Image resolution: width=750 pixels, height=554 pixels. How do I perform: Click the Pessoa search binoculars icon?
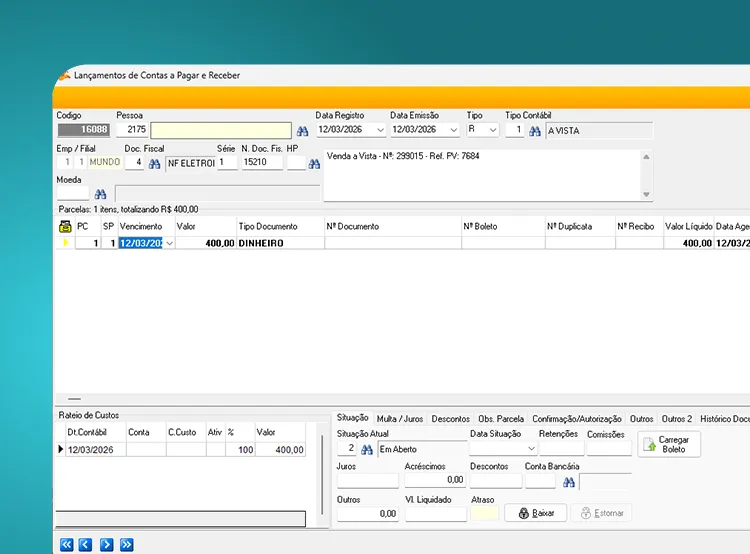pos(302,131)
